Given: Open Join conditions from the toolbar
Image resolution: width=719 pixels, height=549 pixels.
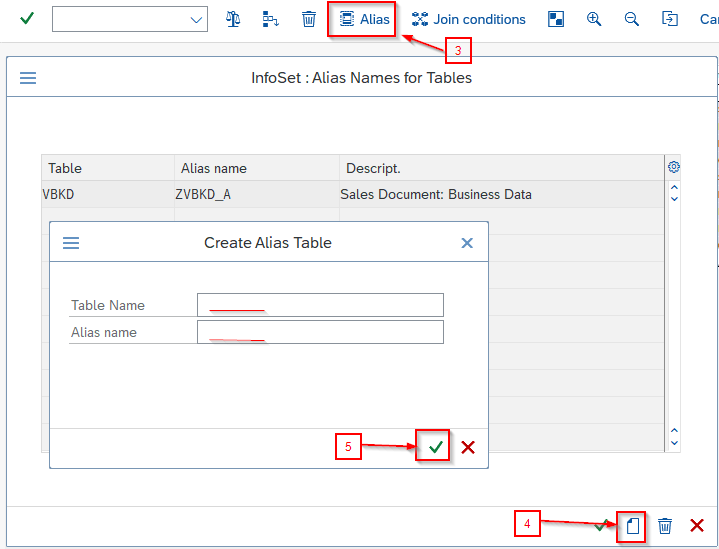Looking at the screenshot, I should click(x=468, y=19).
